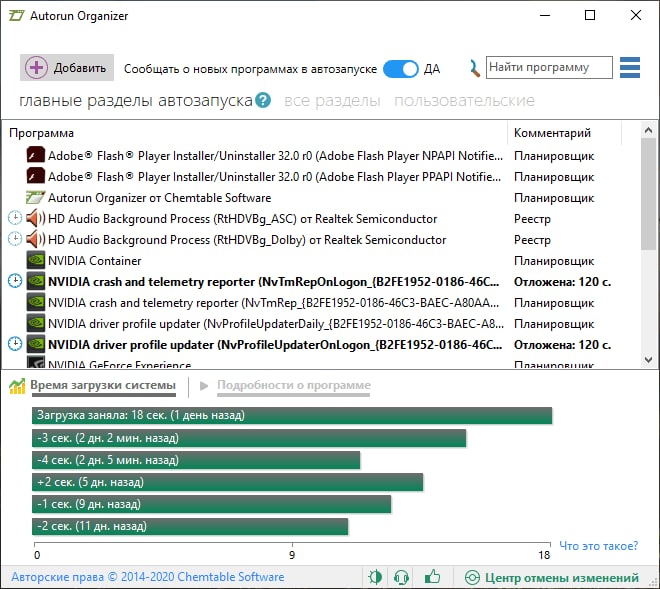The image size is (660, 589).
Task: Open the hamburger menu icon
Action: [630, 67]
